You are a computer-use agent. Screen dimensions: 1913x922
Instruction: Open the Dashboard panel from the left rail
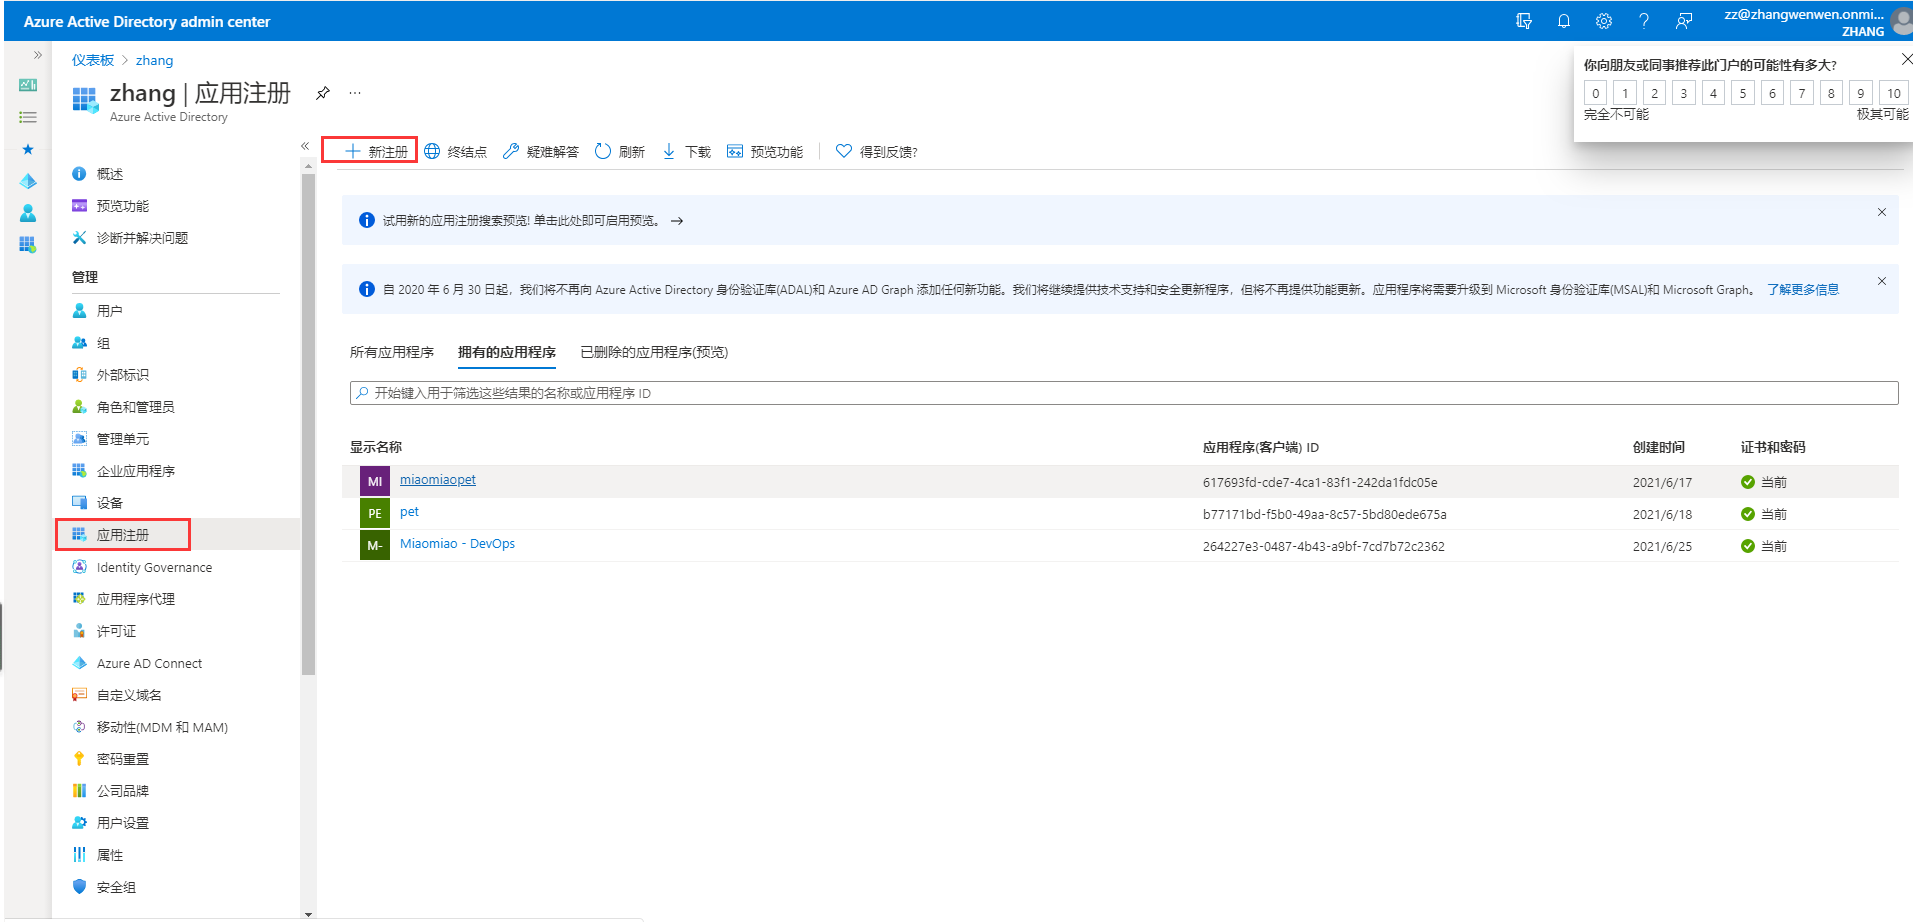point(27,85)
